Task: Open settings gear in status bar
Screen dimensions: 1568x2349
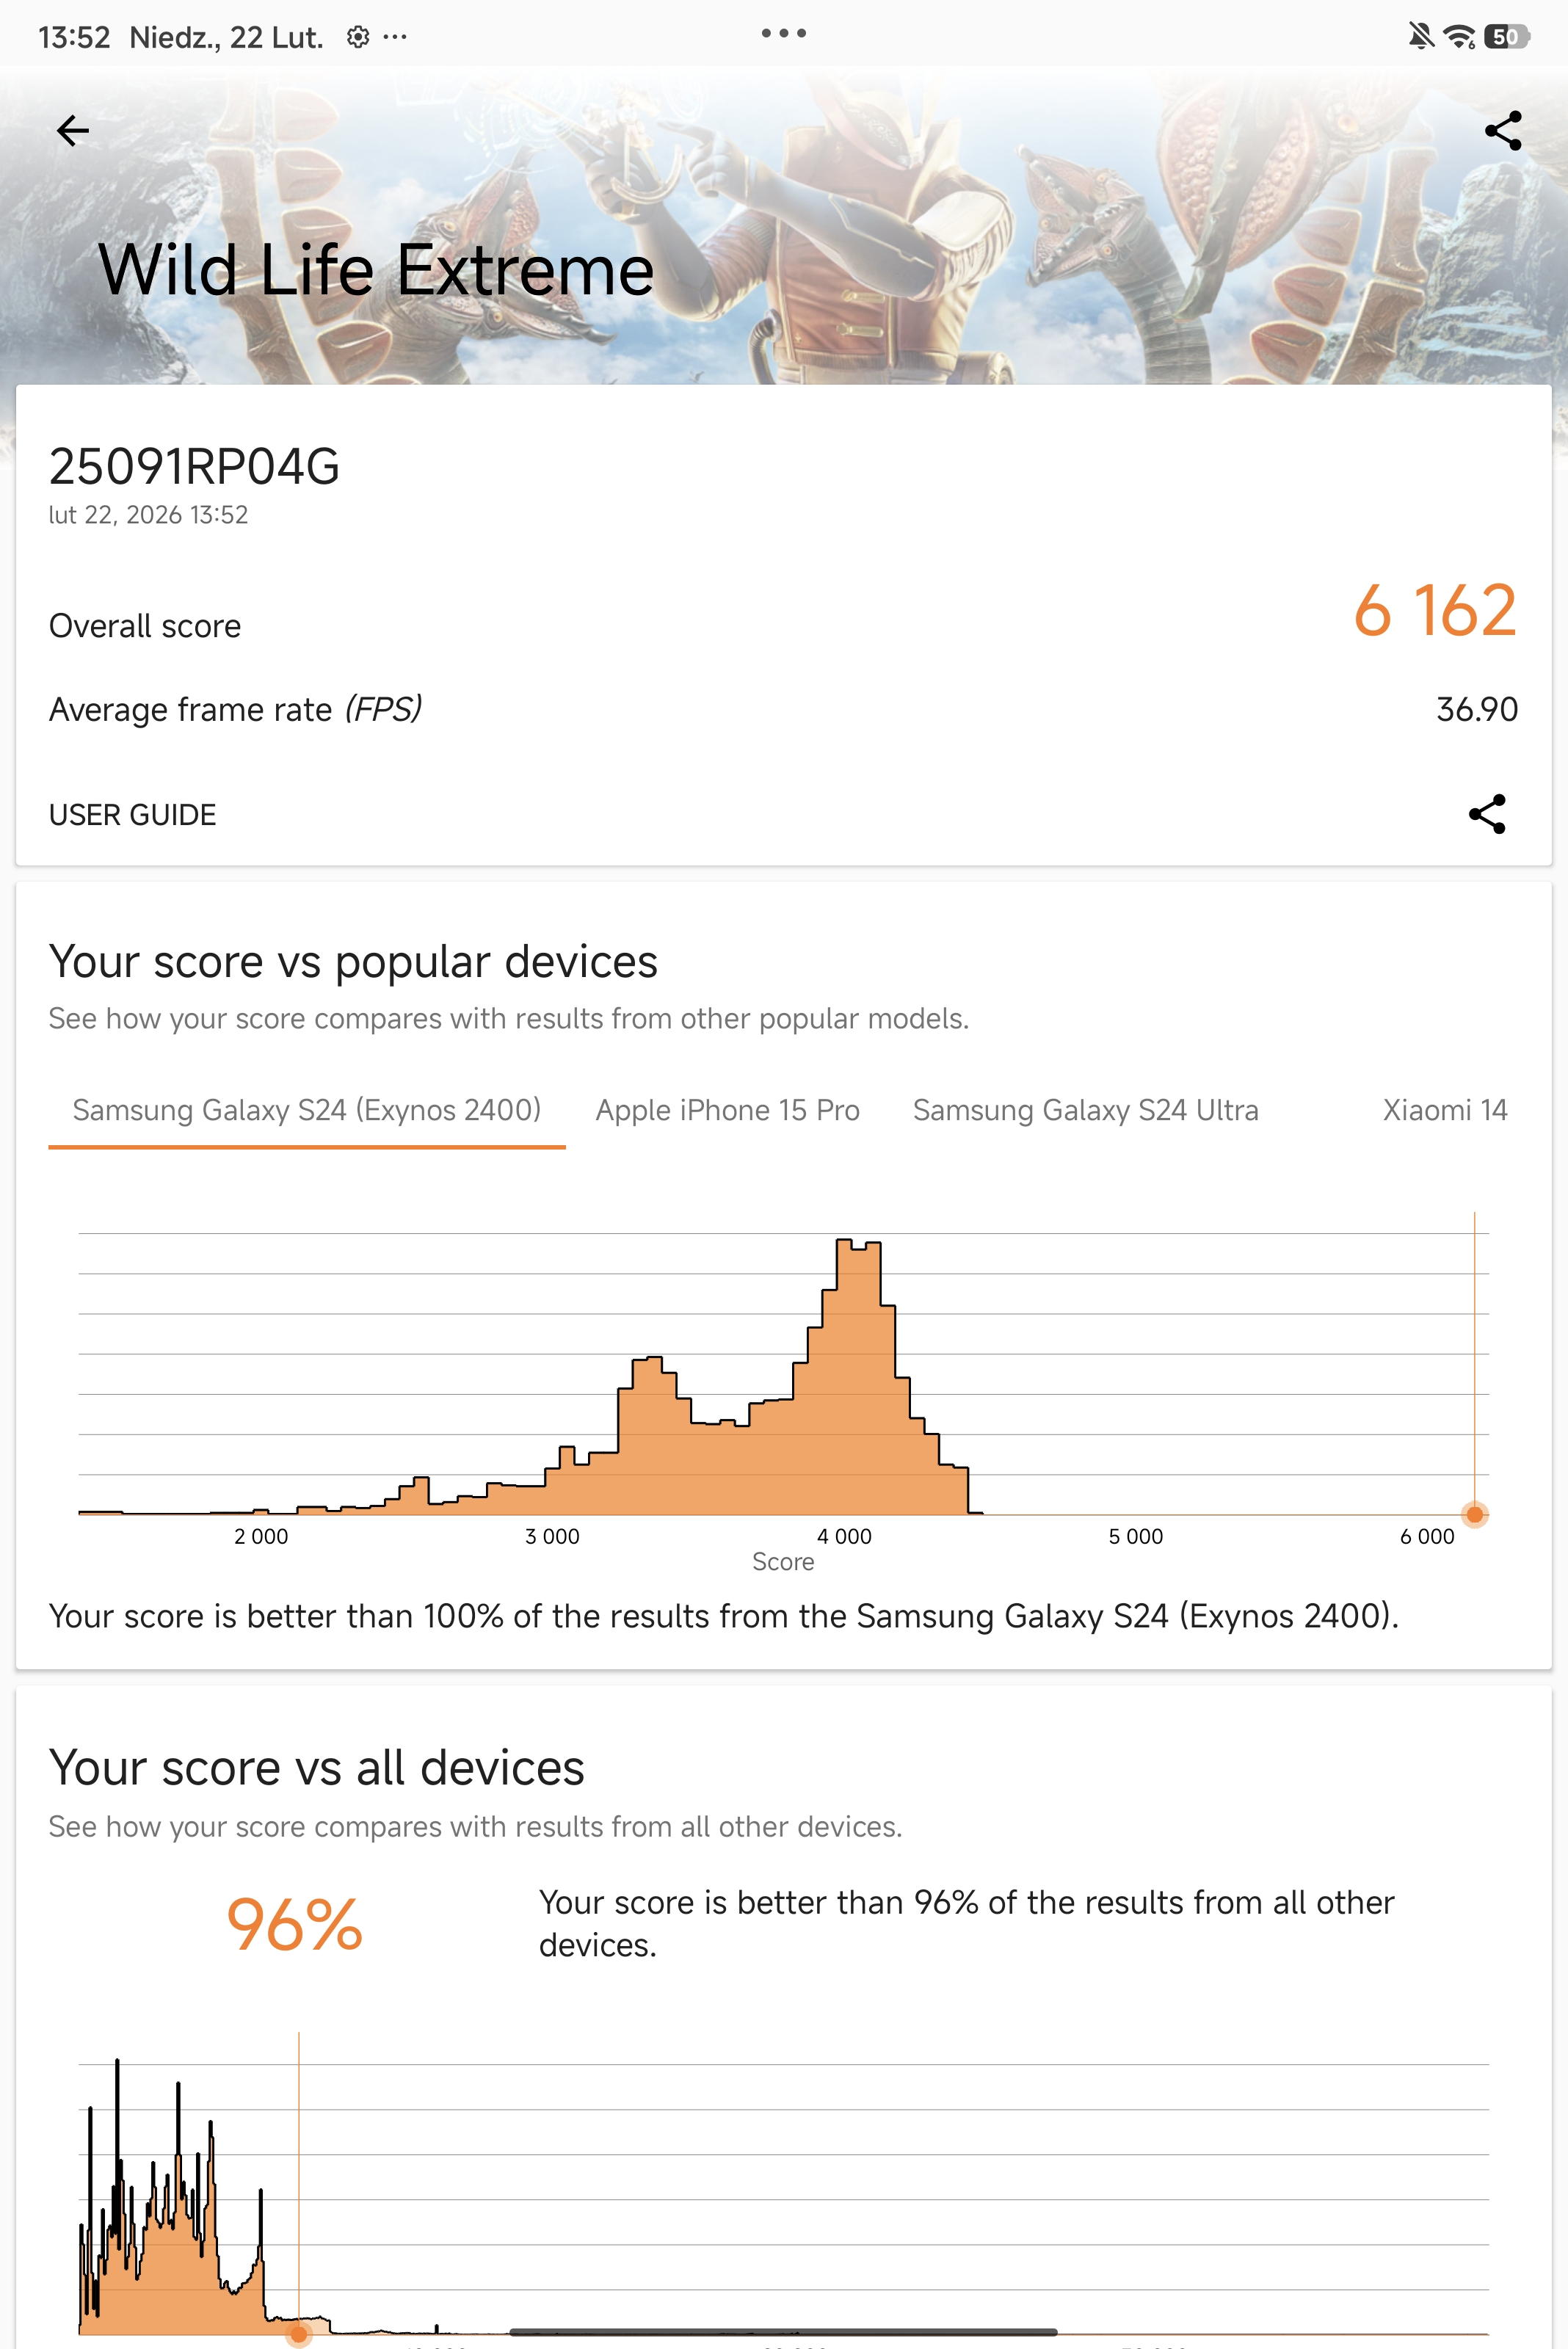Action: [358, 37]
